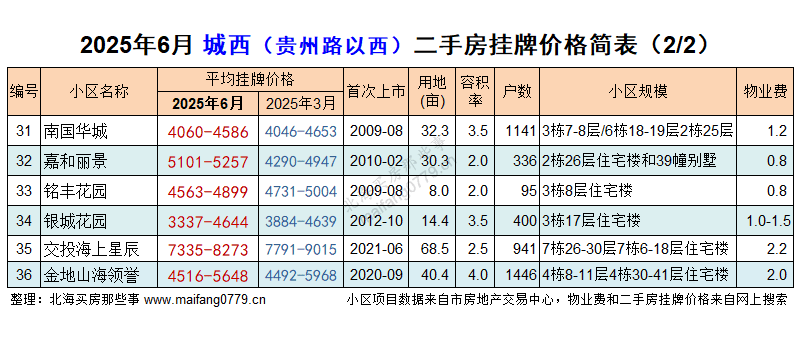Select the 1.0-1.5 property fee cell
Image resolution: width=800 pixels, height=360 pixels.
pyautogui.click(x=768, y=221)
